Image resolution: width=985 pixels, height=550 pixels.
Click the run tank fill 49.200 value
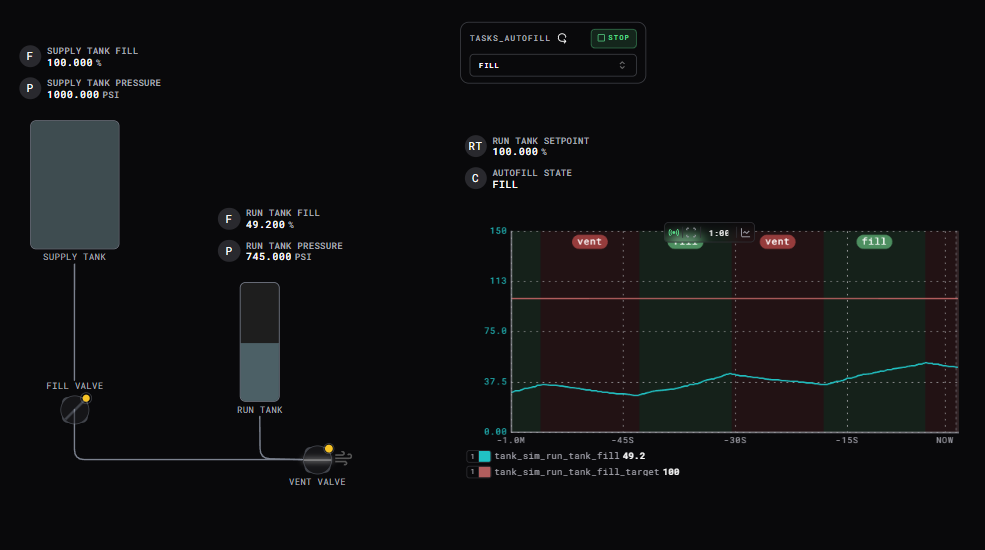[265, 225]
